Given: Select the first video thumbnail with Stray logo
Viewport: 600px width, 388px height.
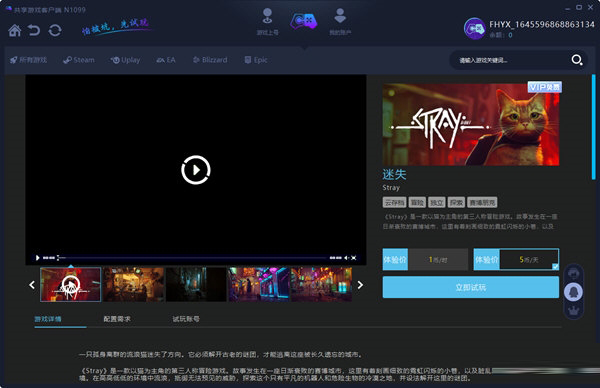Looking at the screenshot, I should [x=70, y=284].
